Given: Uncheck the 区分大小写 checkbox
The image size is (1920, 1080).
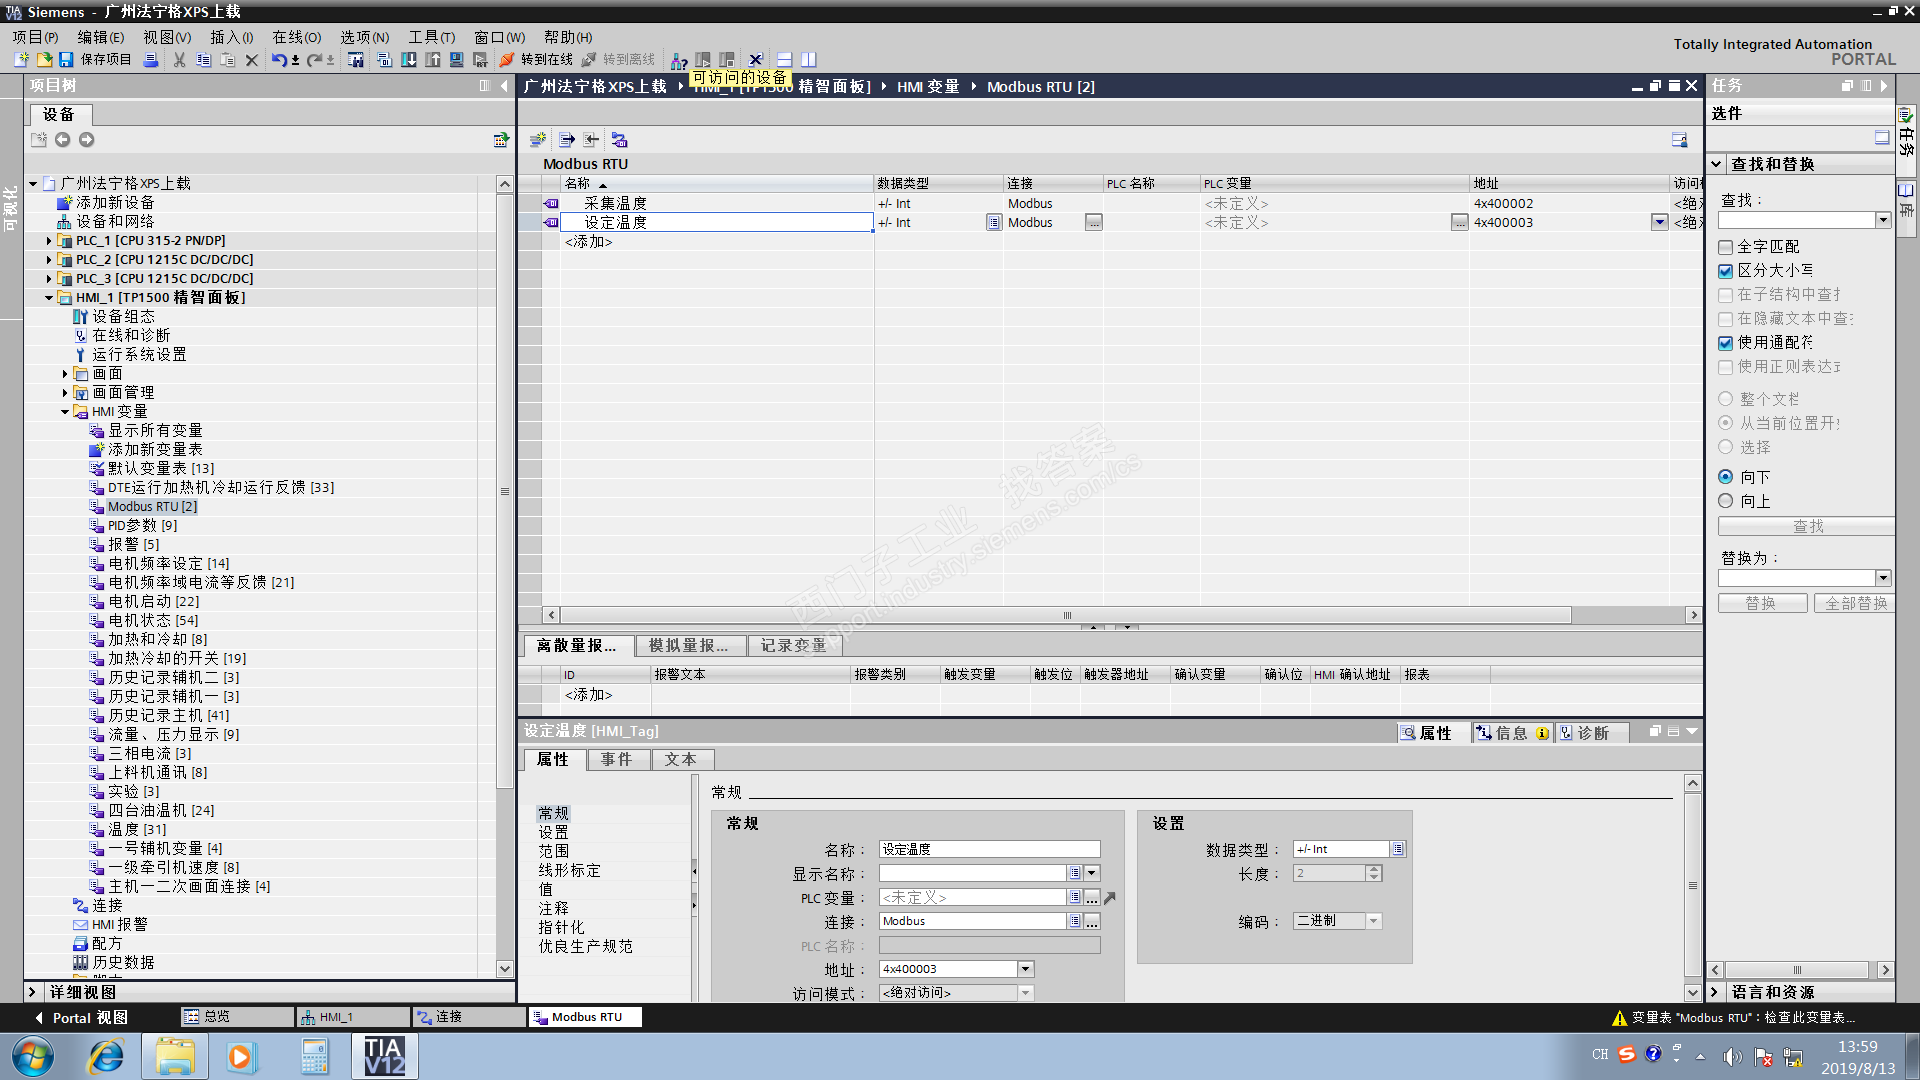Looking at the screenshot, I should pyautogui.click(x=1725, y=271).
